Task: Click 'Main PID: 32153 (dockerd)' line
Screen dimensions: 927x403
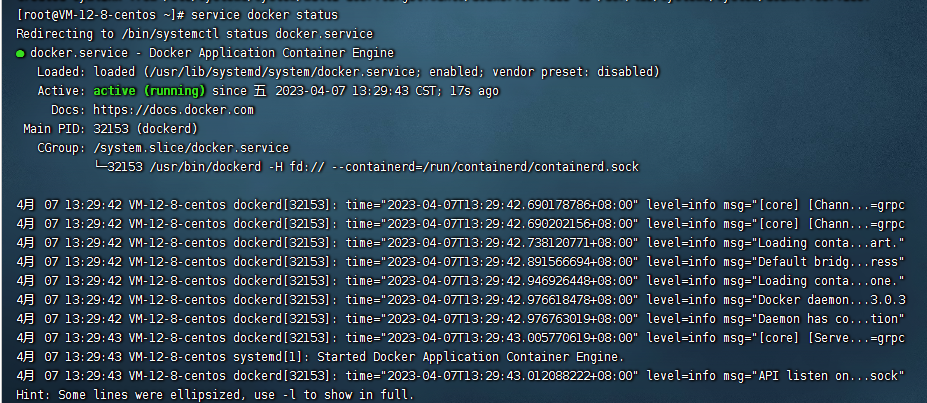Action: pyautogui.click(x=111, y=129)
